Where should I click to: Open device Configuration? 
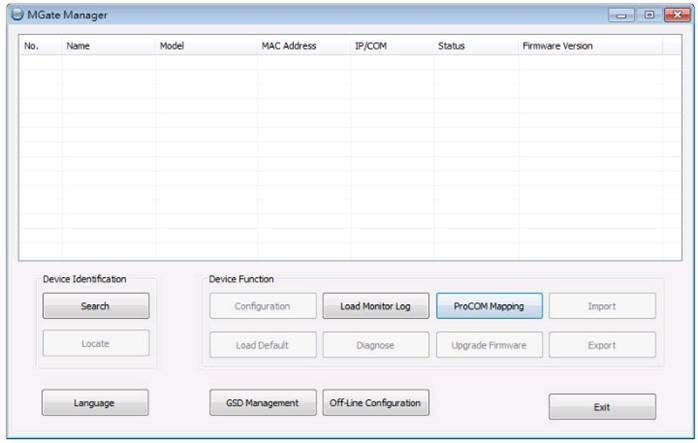262,306
